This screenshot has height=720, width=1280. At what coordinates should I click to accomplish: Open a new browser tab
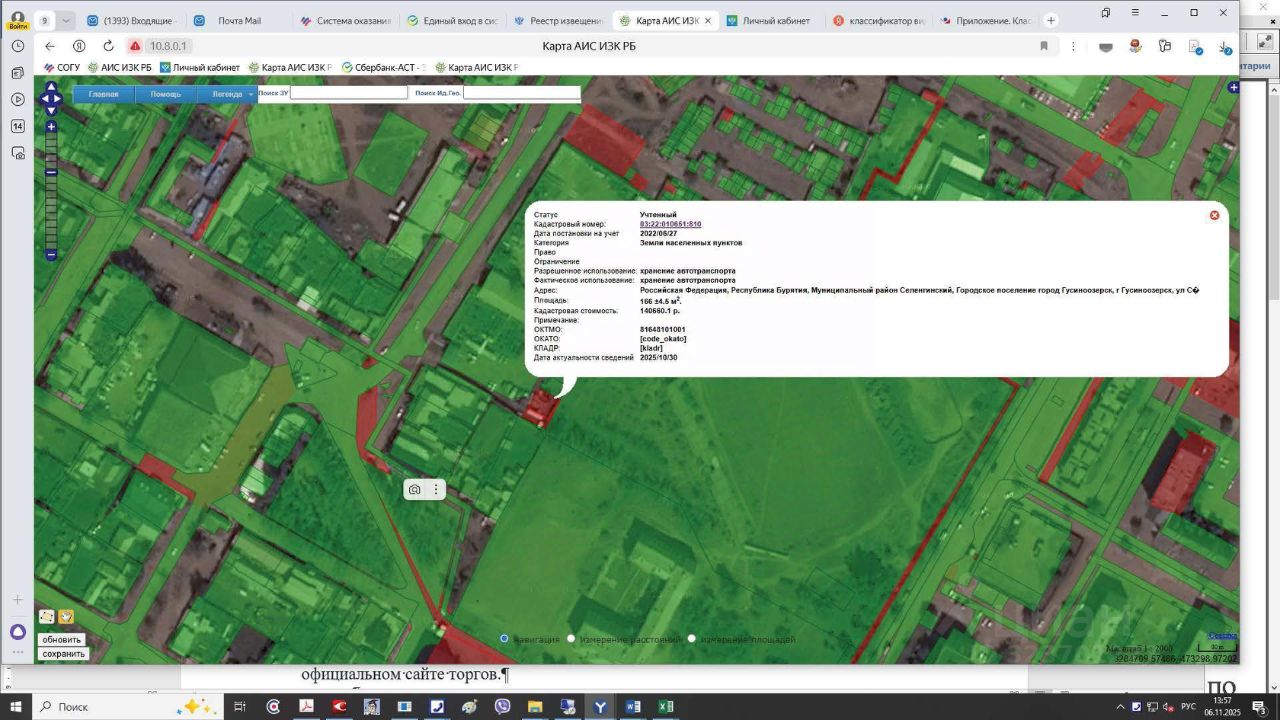point(1051,20)
